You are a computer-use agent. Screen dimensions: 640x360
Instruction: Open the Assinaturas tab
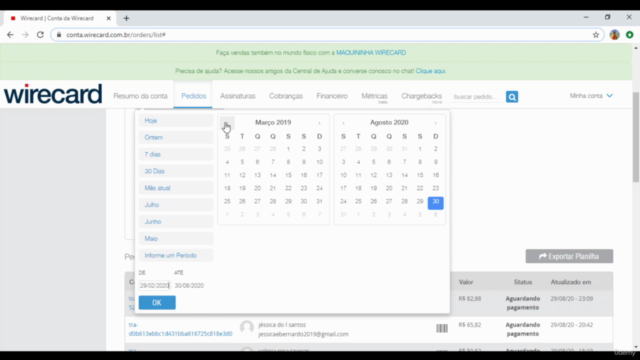238,96
